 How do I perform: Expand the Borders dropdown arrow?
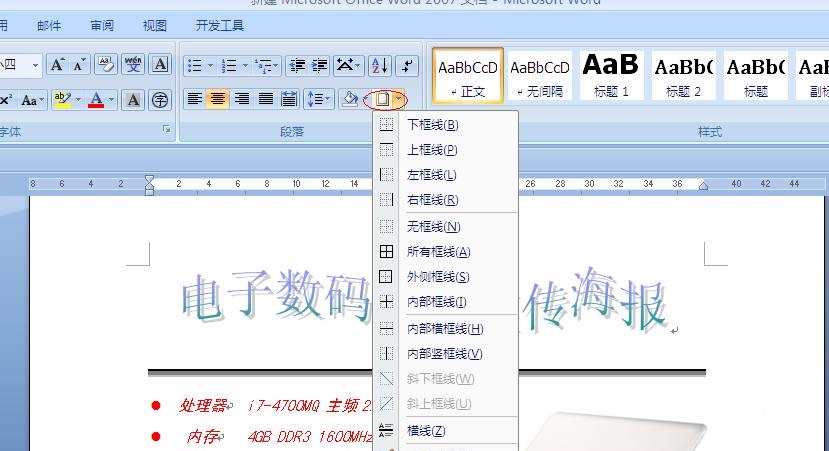[x=399, y=99]
